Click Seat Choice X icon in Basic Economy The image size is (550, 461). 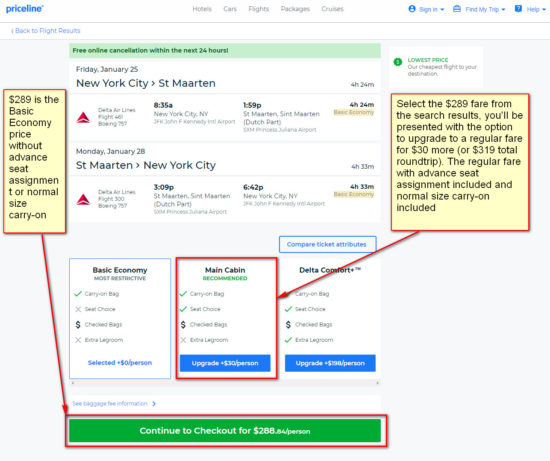78,309
